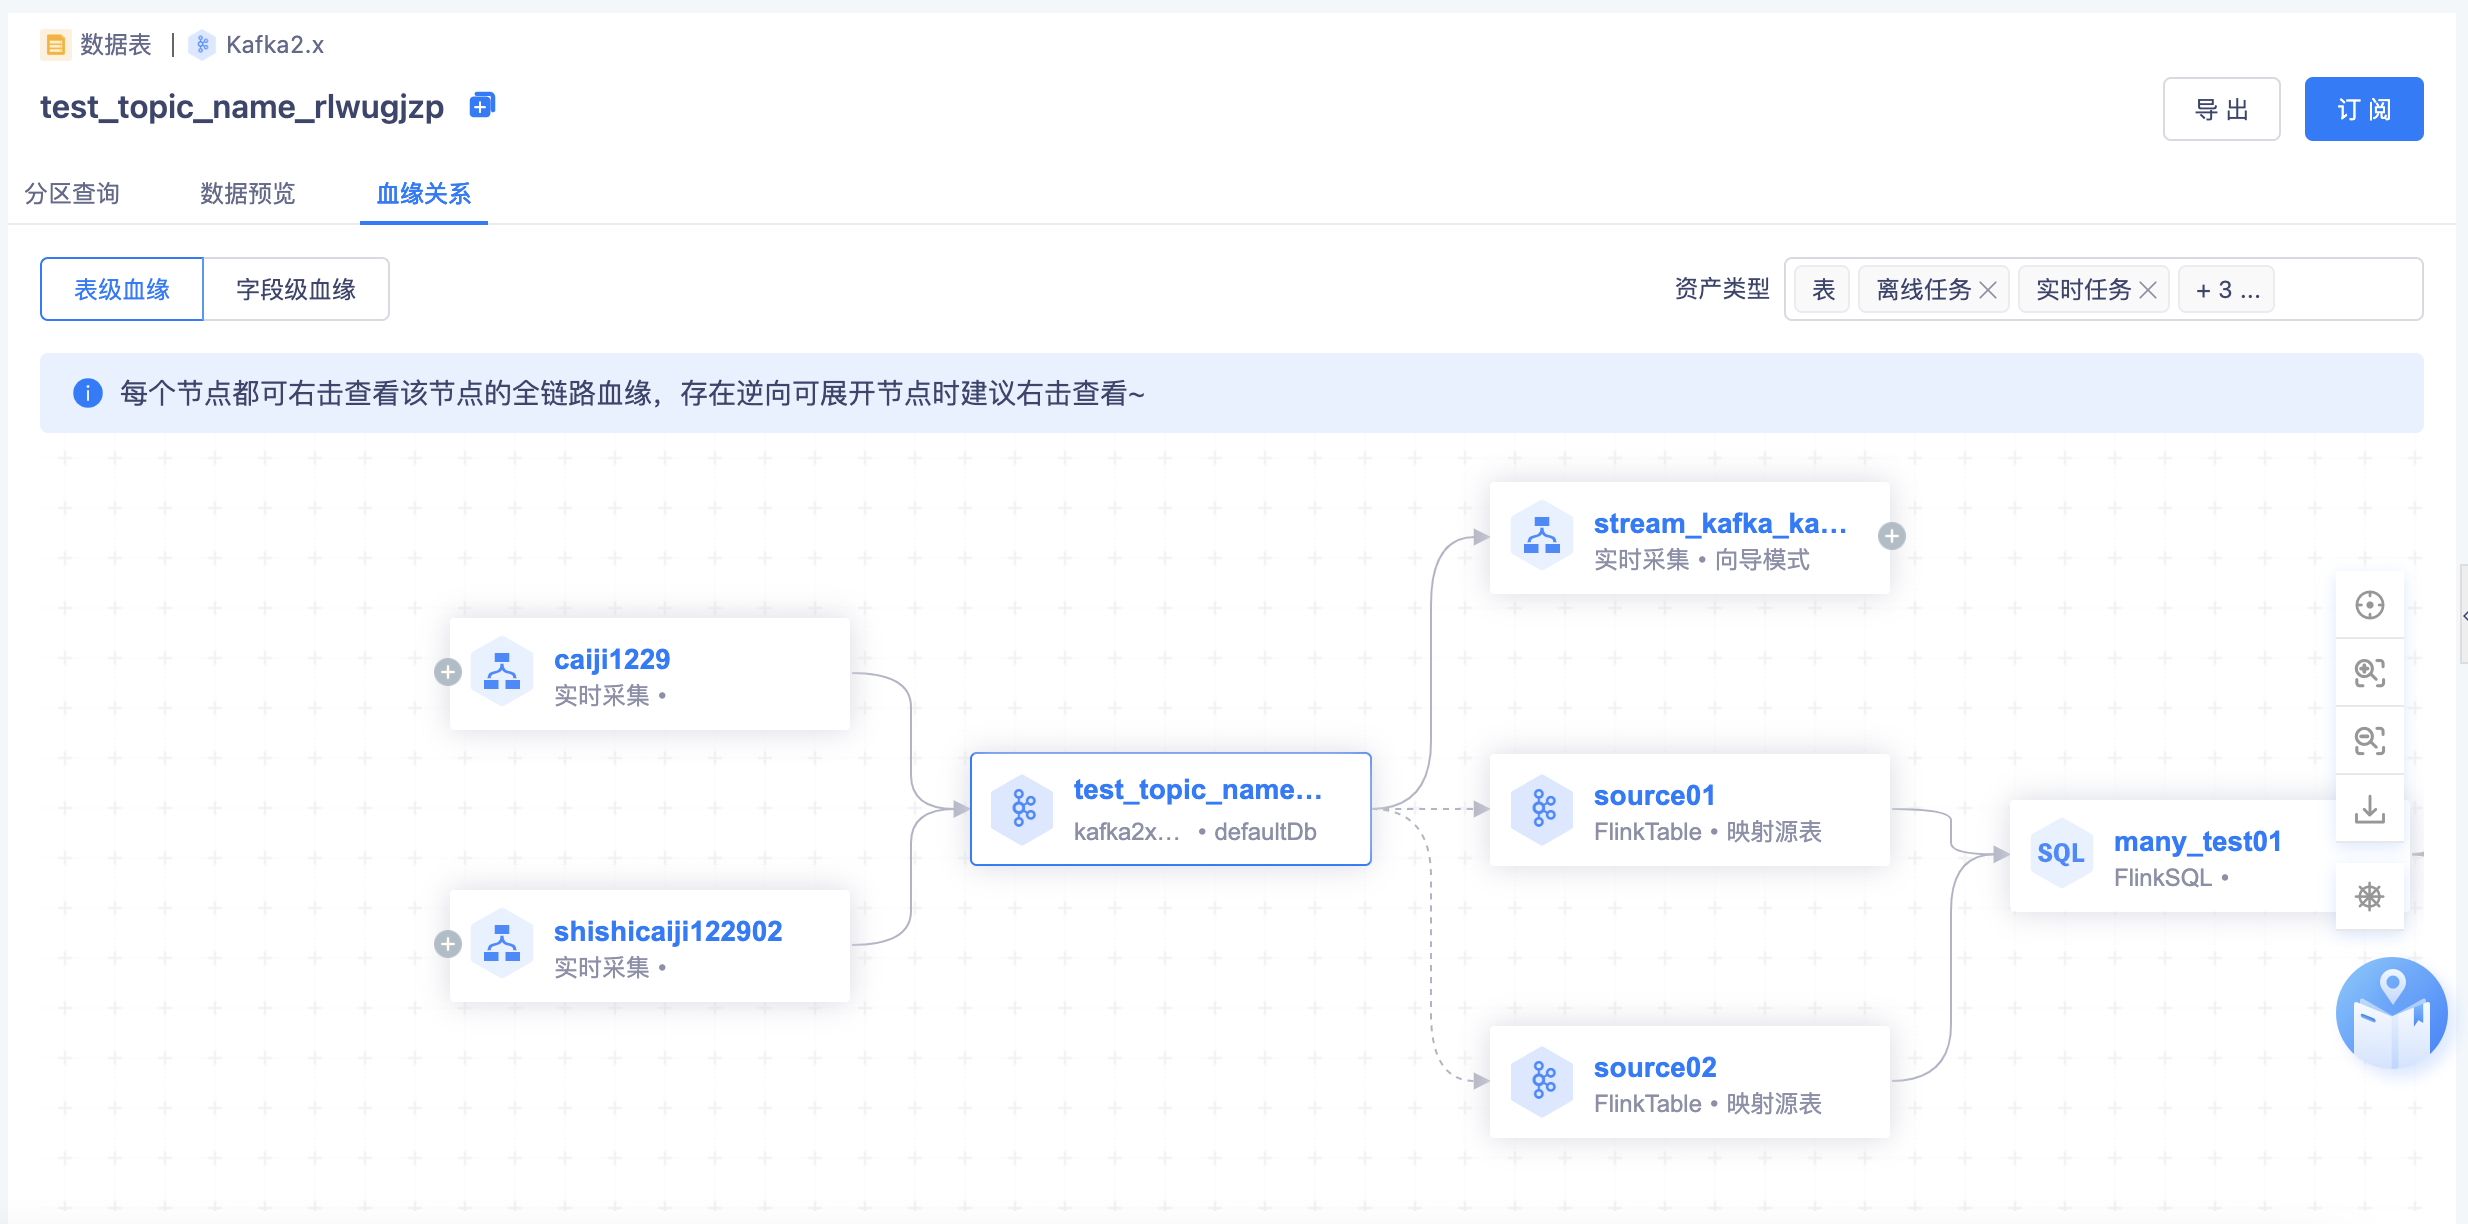Click the shishicaiji122902 node collection icon
2468x1224 pixels.
click(502, 944)
